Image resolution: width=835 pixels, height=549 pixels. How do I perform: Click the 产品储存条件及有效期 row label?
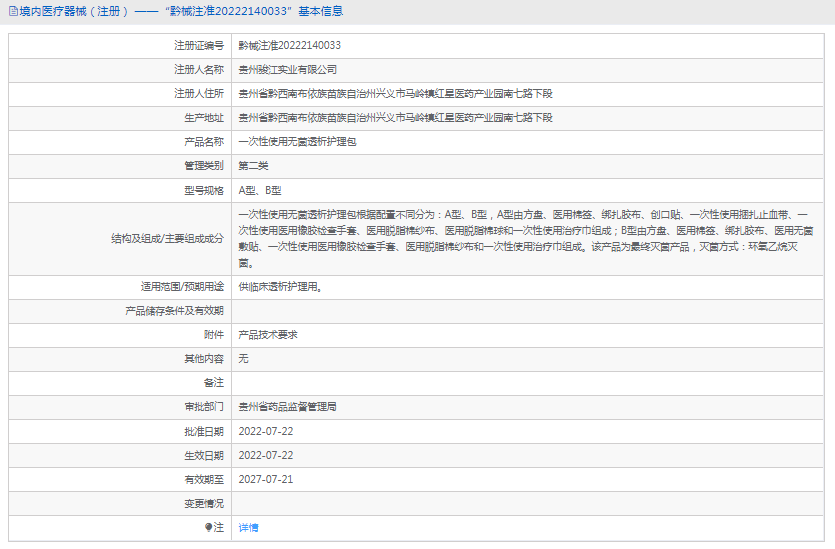[x=174, y=311]
